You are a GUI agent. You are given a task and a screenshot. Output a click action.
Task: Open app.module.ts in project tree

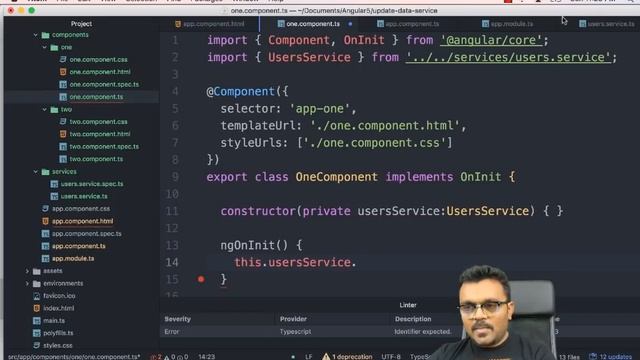click(73, 258)
